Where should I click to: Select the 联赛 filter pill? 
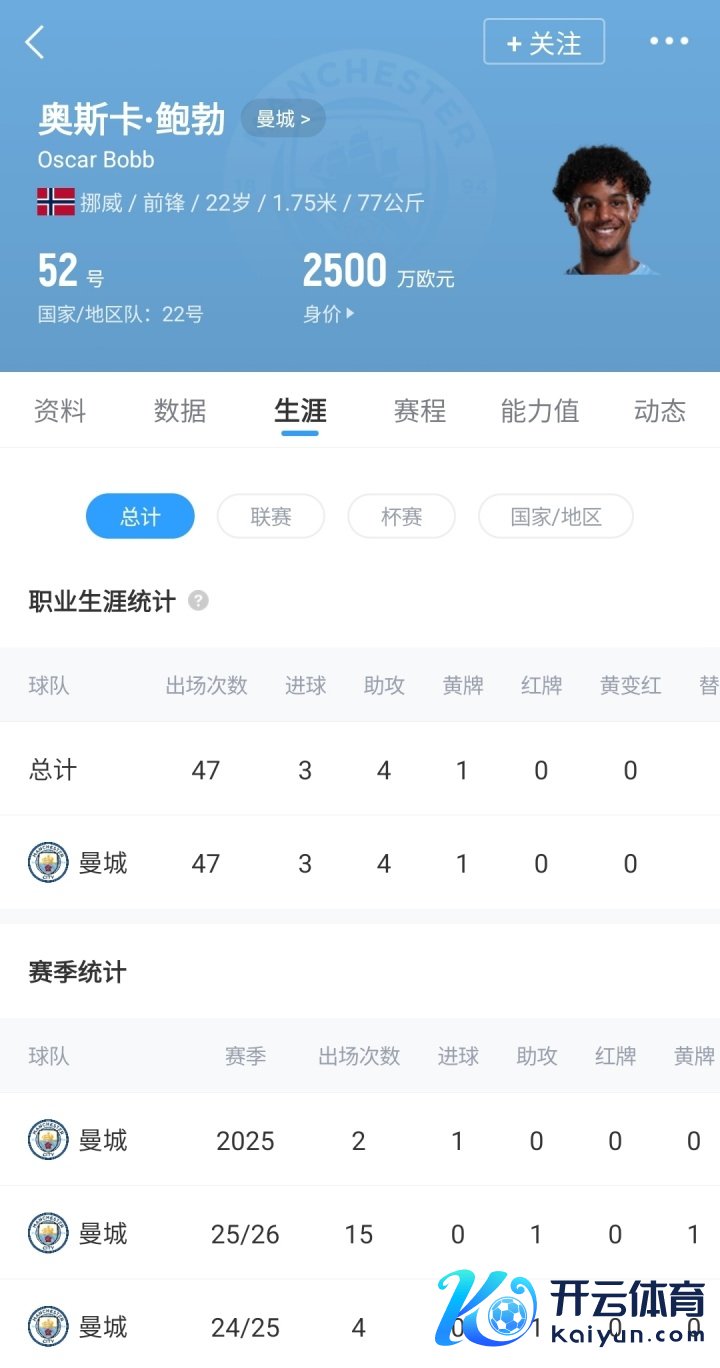point(271,517)
